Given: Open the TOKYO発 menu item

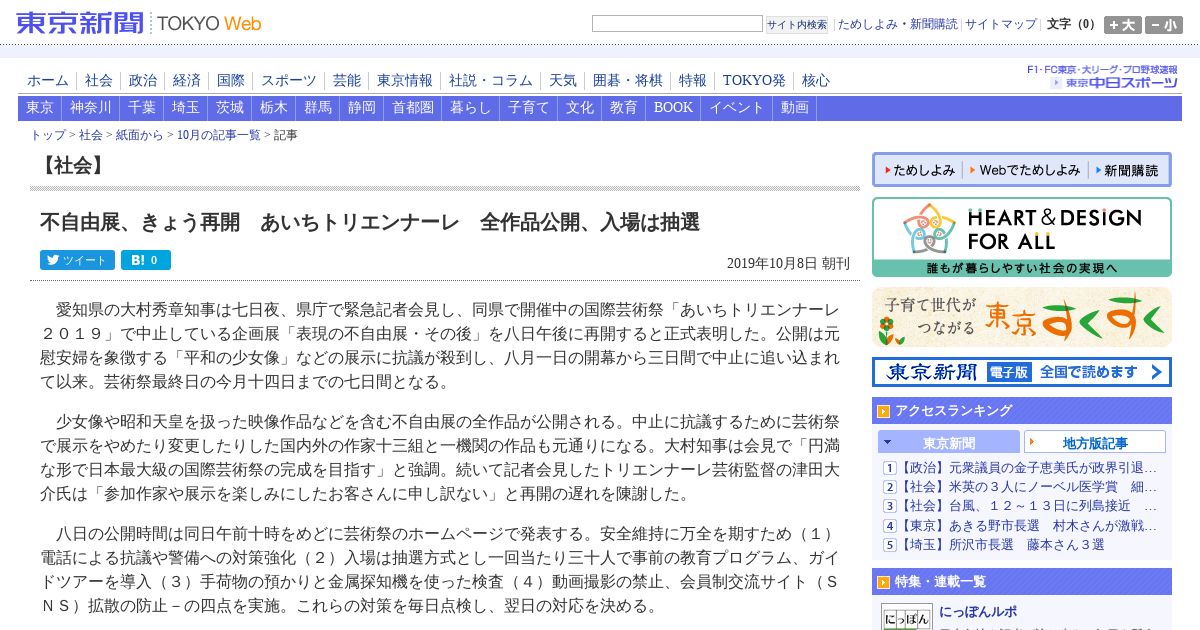Looking at the screenshot, I should 754,80.
